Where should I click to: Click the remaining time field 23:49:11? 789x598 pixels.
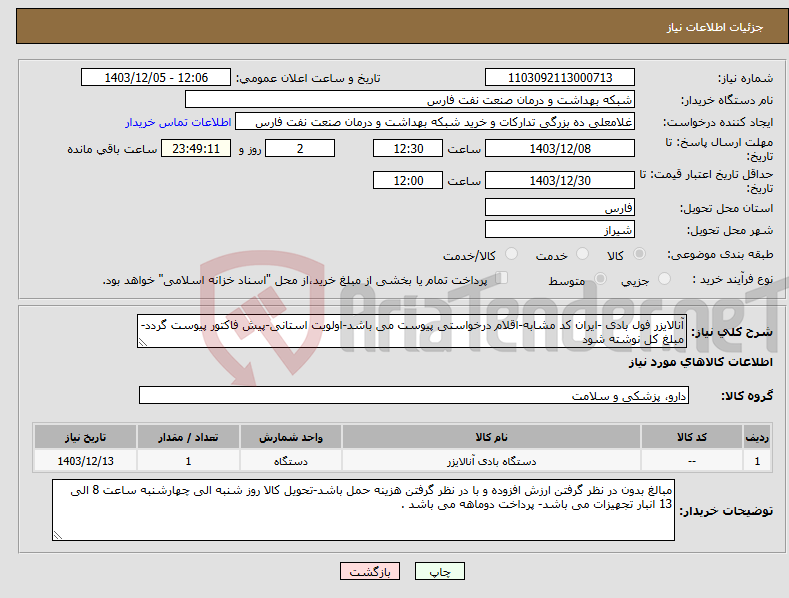coord(196,148)
